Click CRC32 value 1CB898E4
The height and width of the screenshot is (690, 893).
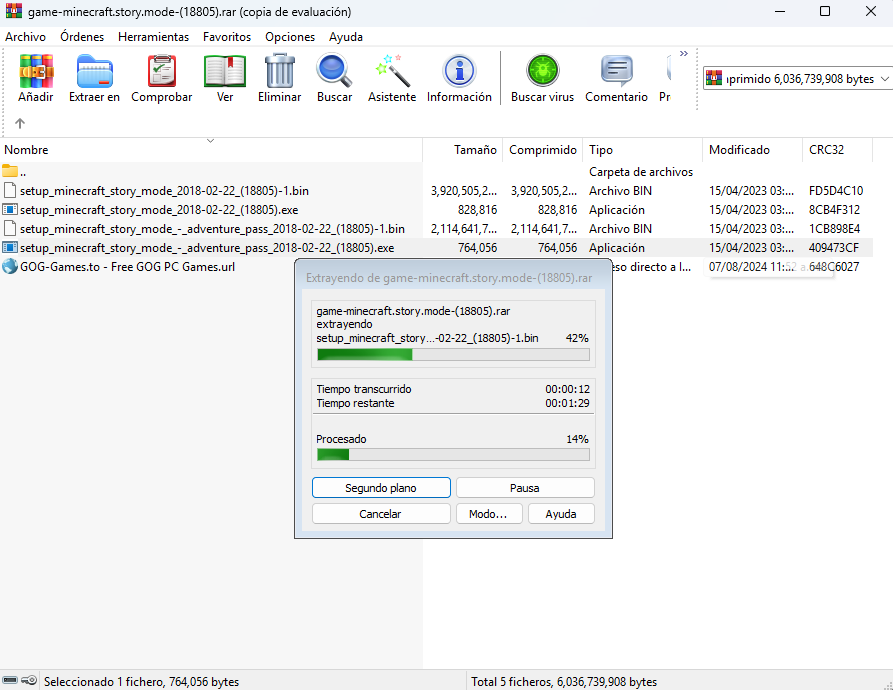834,229
